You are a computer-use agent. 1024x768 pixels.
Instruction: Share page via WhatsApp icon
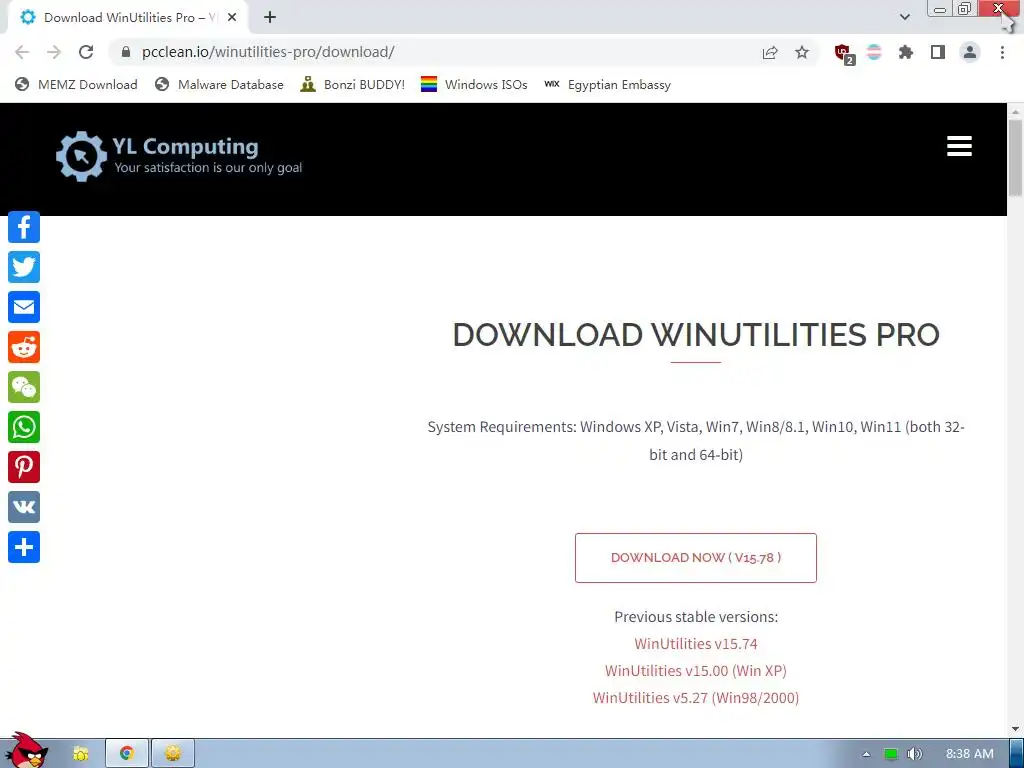coord(24,427)
